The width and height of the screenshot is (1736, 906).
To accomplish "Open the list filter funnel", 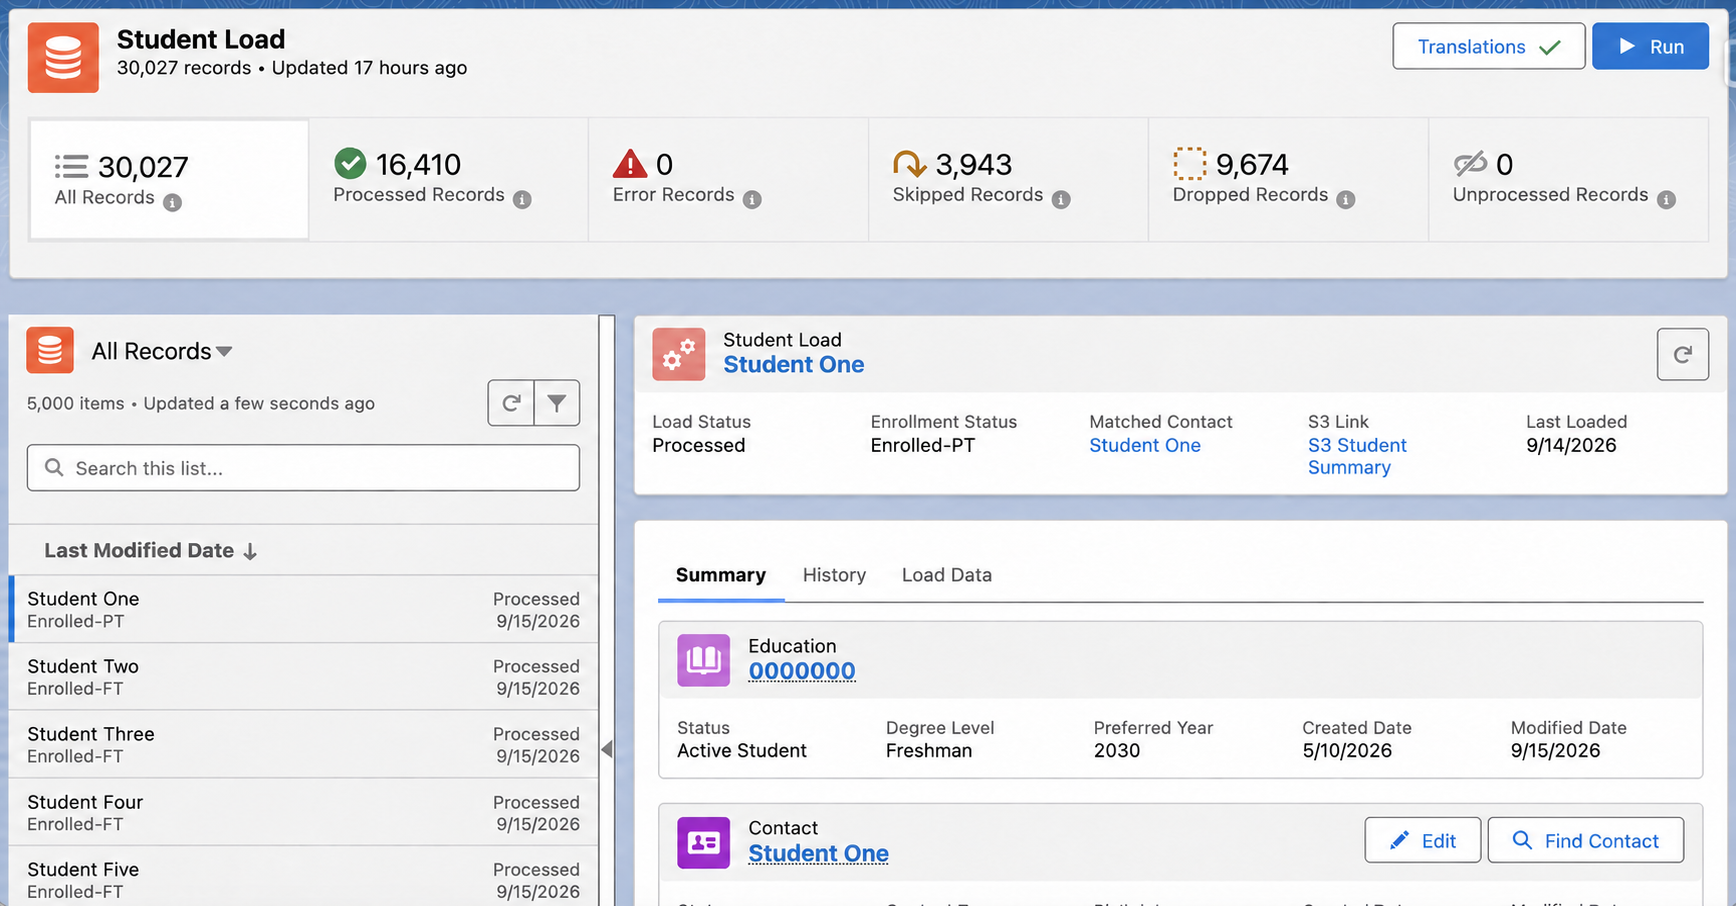I will [557, 403].
